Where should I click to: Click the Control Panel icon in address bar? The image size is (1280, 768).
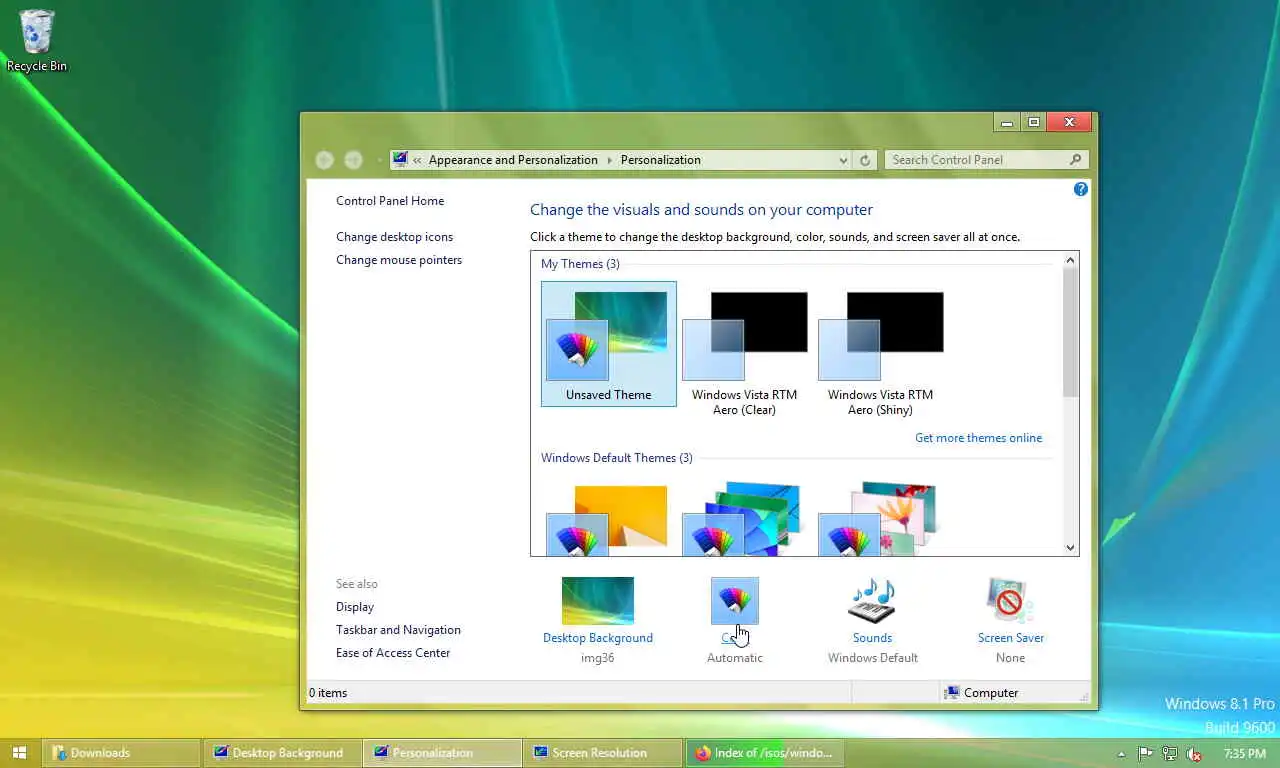click(x=400, y=159)
